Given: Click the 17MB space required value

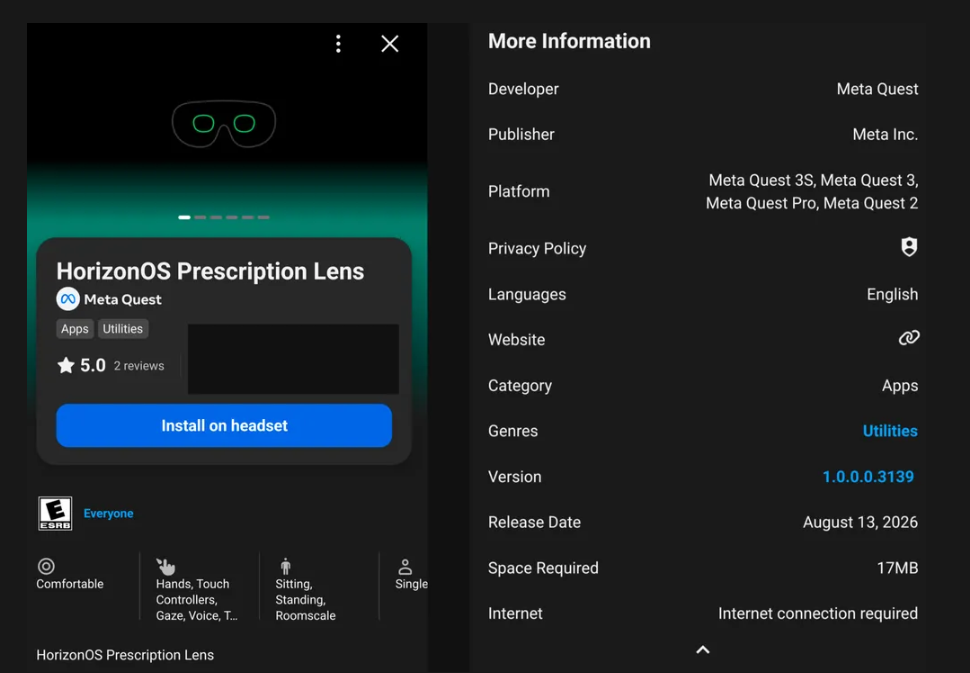Looking at the screenshot, I should [898, 568].
